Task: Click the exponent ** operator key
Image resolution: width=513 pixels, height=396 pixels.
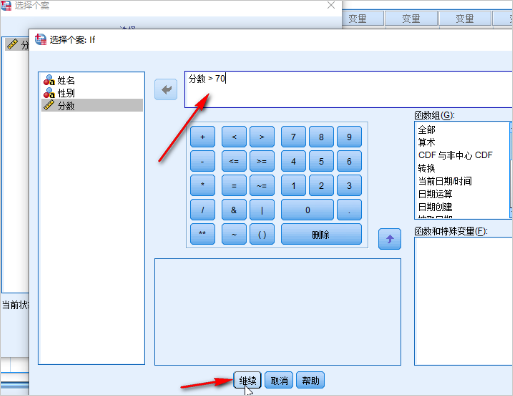Action: point(202,234)
